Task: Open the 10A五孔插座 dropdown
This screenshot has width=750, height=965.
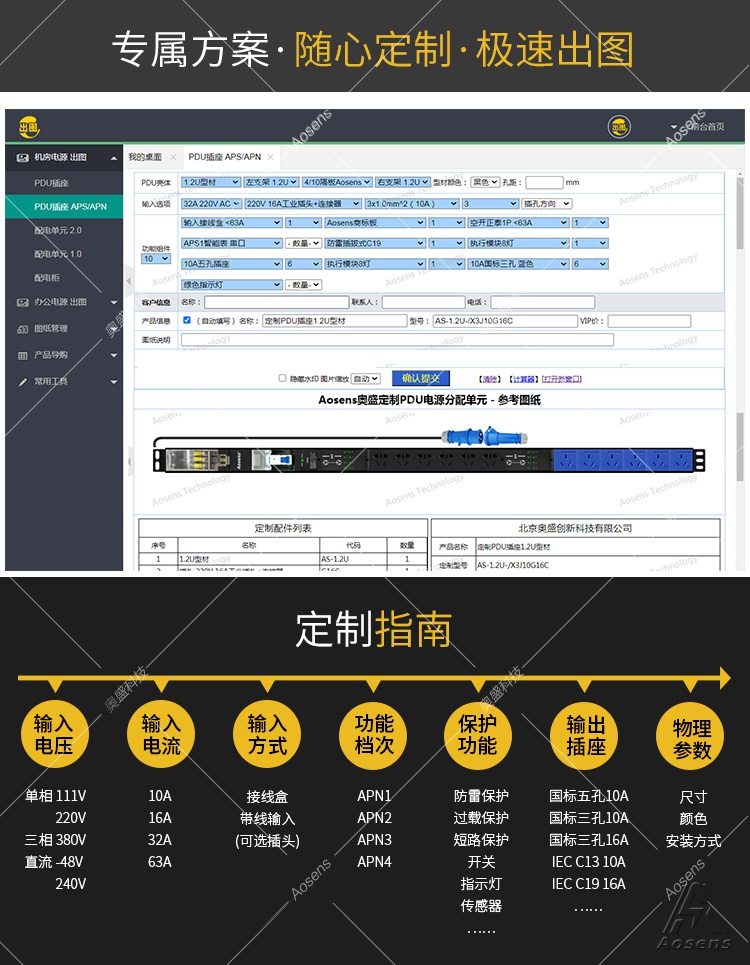Action: tap(231, 264)
